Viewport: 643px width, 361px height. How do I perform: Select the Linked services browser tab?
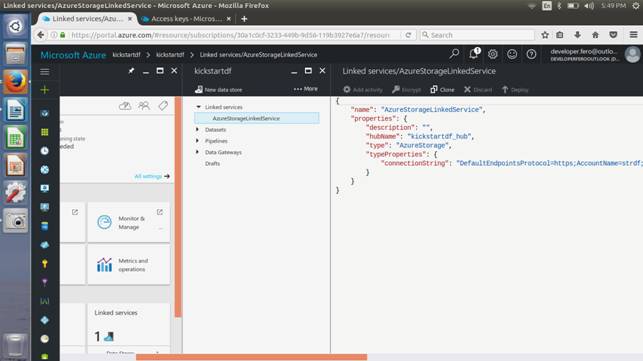pyautogui.click(x=87, y=19)
